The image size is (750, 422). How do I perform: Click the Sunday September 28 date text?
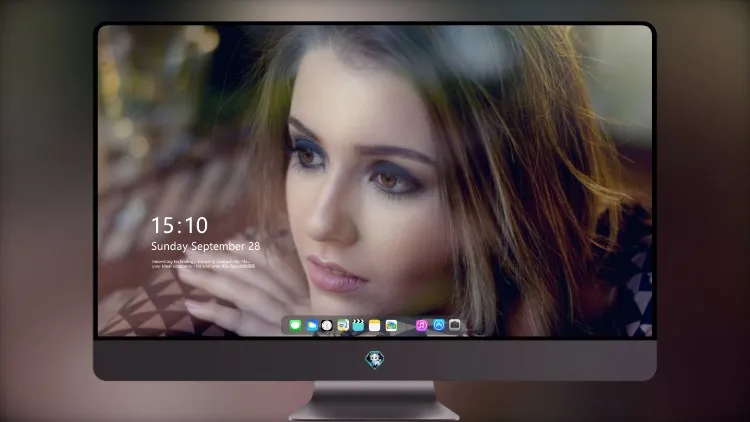click(206, 246)
